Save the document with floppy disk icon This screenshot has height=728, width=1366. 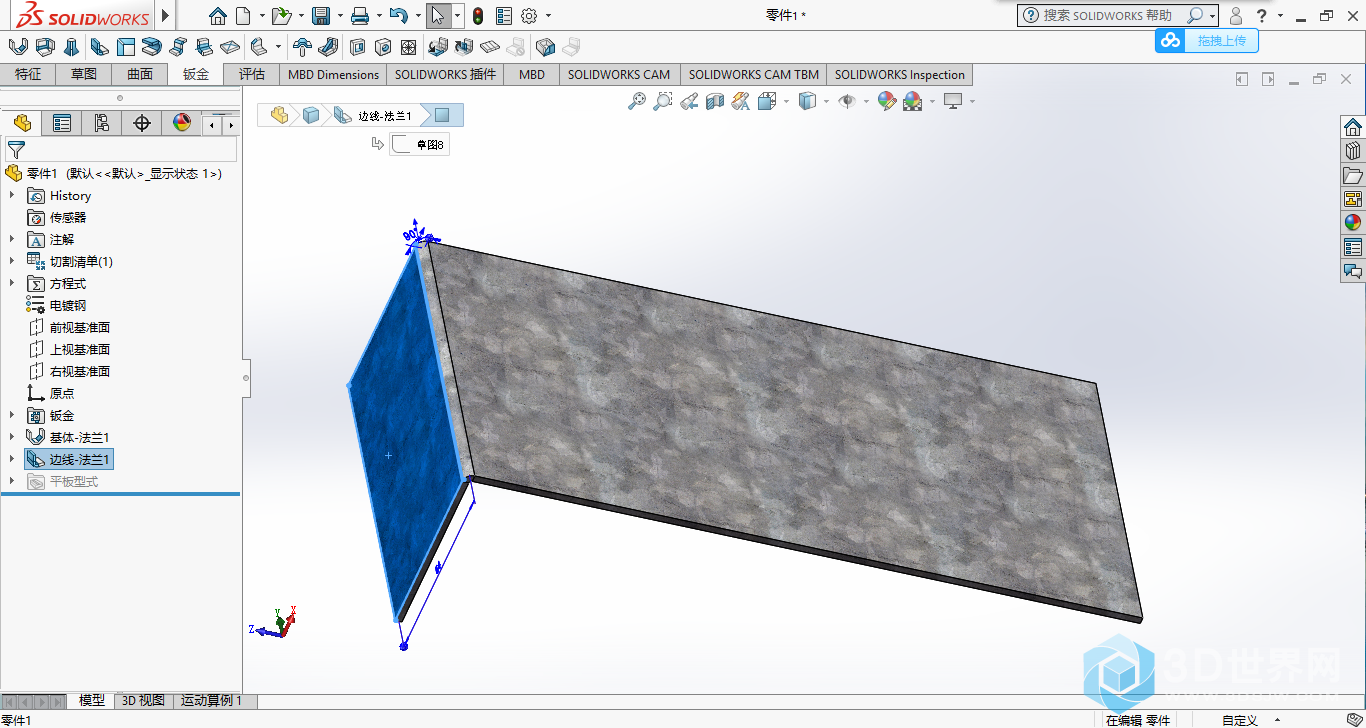tap(321, 15)
